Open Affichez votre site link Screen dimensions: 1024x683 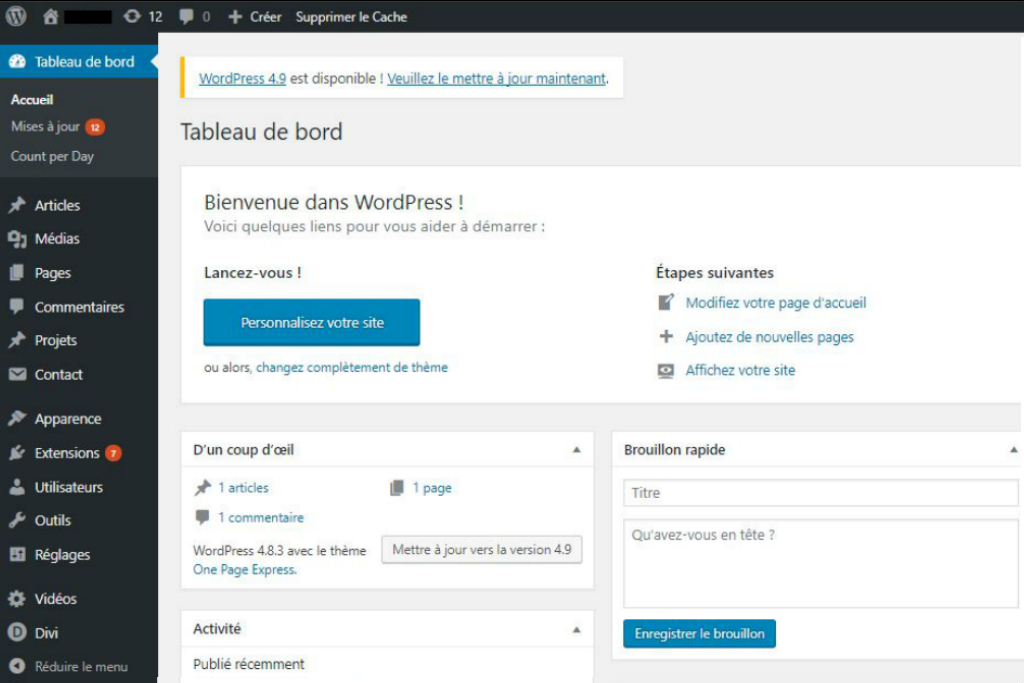pos(740,370)
